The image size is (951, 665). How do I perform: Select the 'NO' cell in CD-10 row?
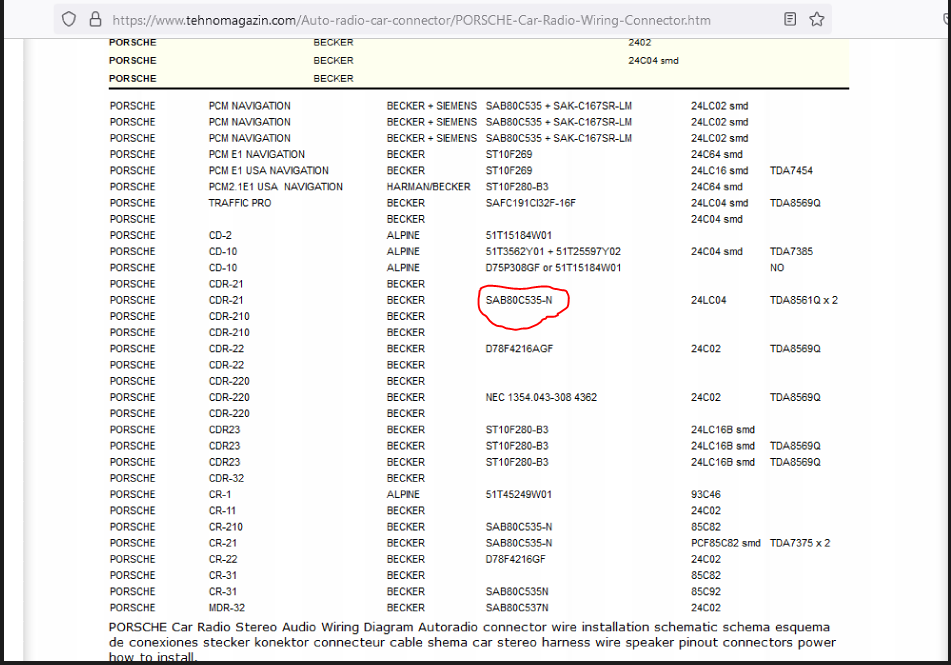(777, 268)
